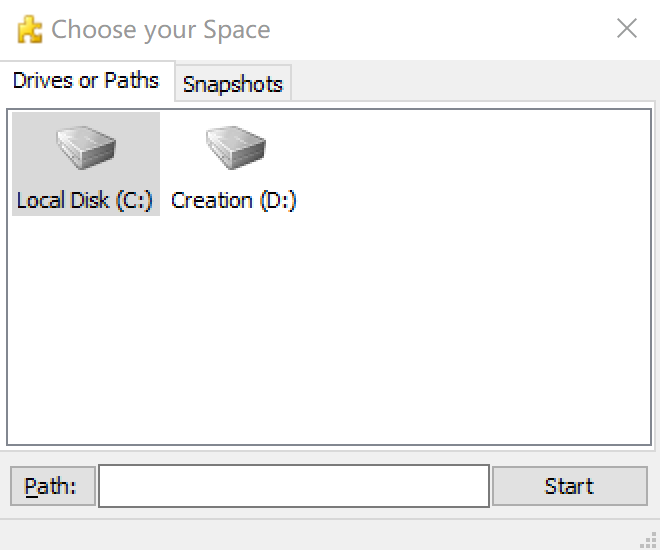Click empty title bar left of close button
This screenshot has width=660, height=550.
click(440, 29)
